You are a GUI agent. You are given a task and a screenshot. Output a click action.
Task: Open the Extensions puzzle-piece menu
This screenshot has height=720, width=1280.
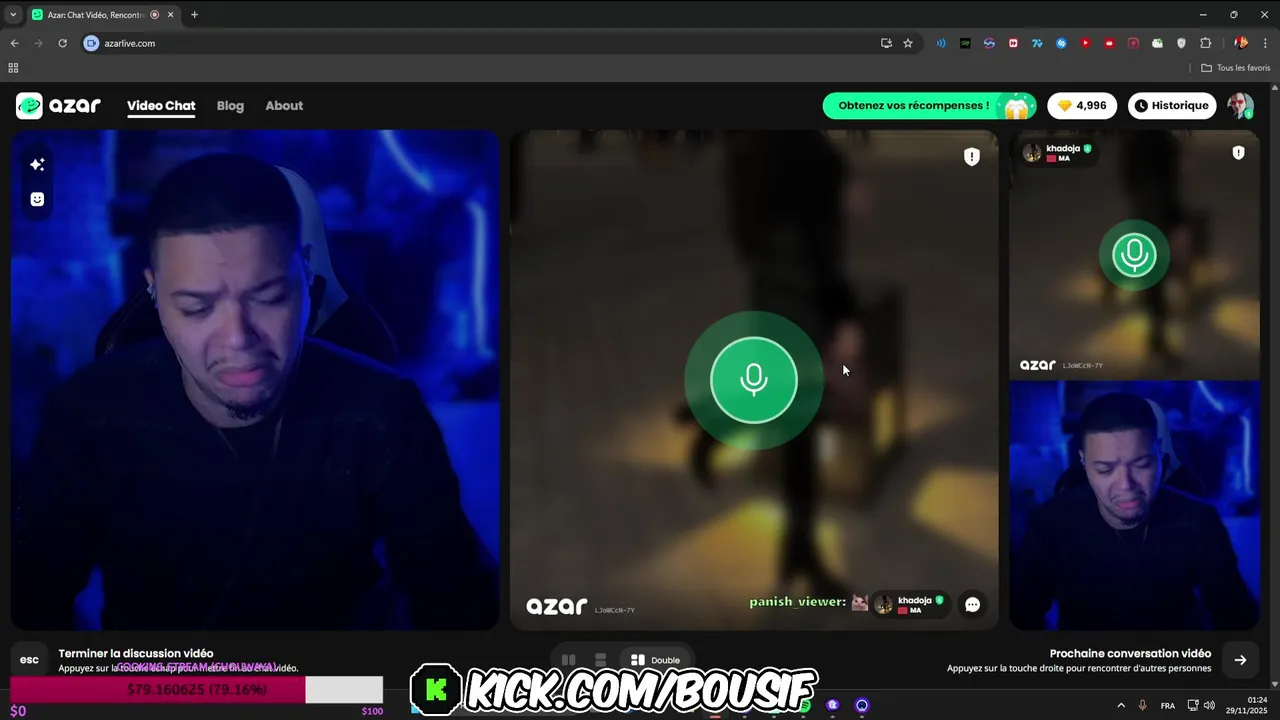click(1205, 43)
